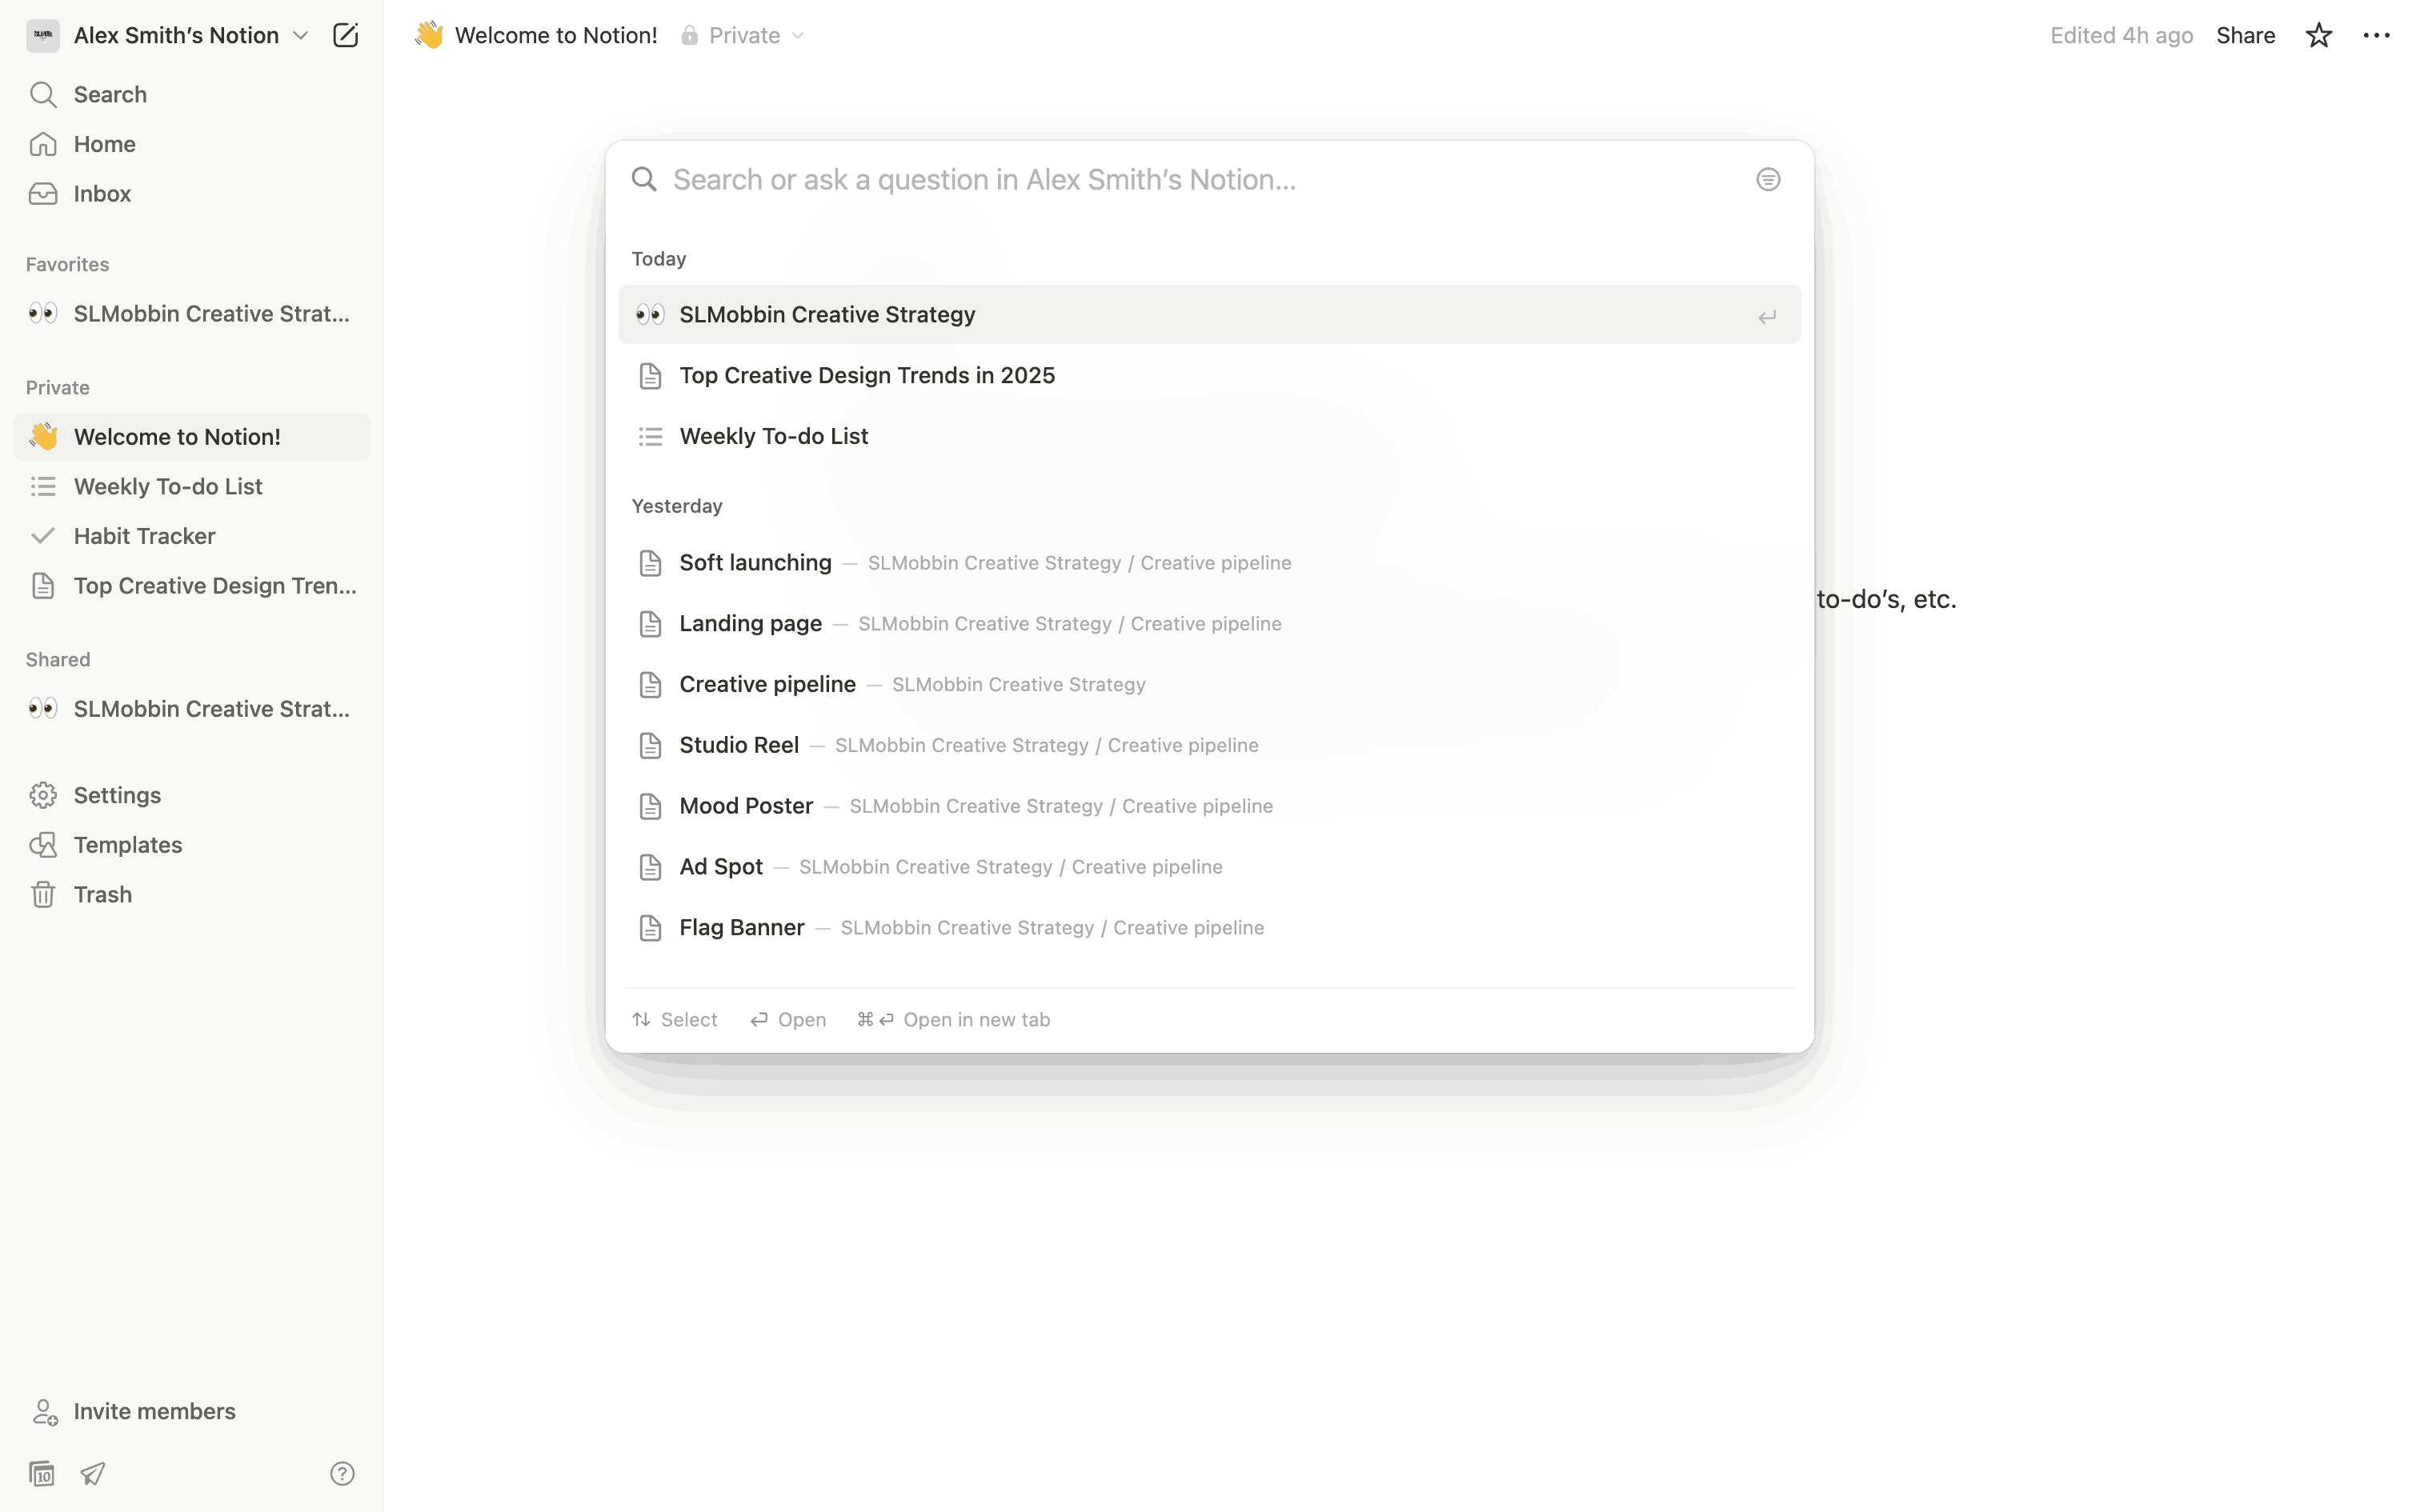Open the three-dot page options menu
This screenshot has height=1512, width=2420.
pos(2376,36)
